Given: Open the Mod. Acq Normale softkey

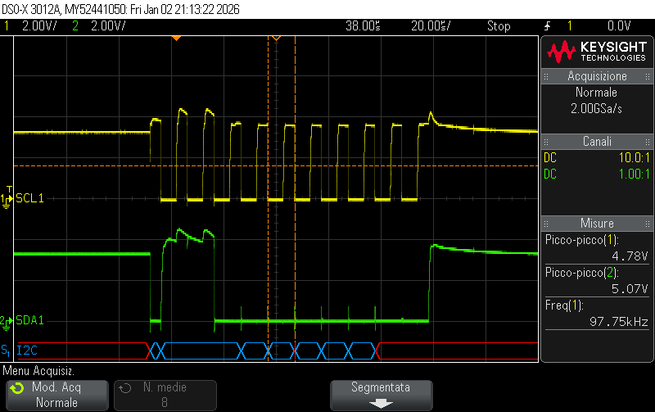Looking at the screenshot, I should coord(57,395).
